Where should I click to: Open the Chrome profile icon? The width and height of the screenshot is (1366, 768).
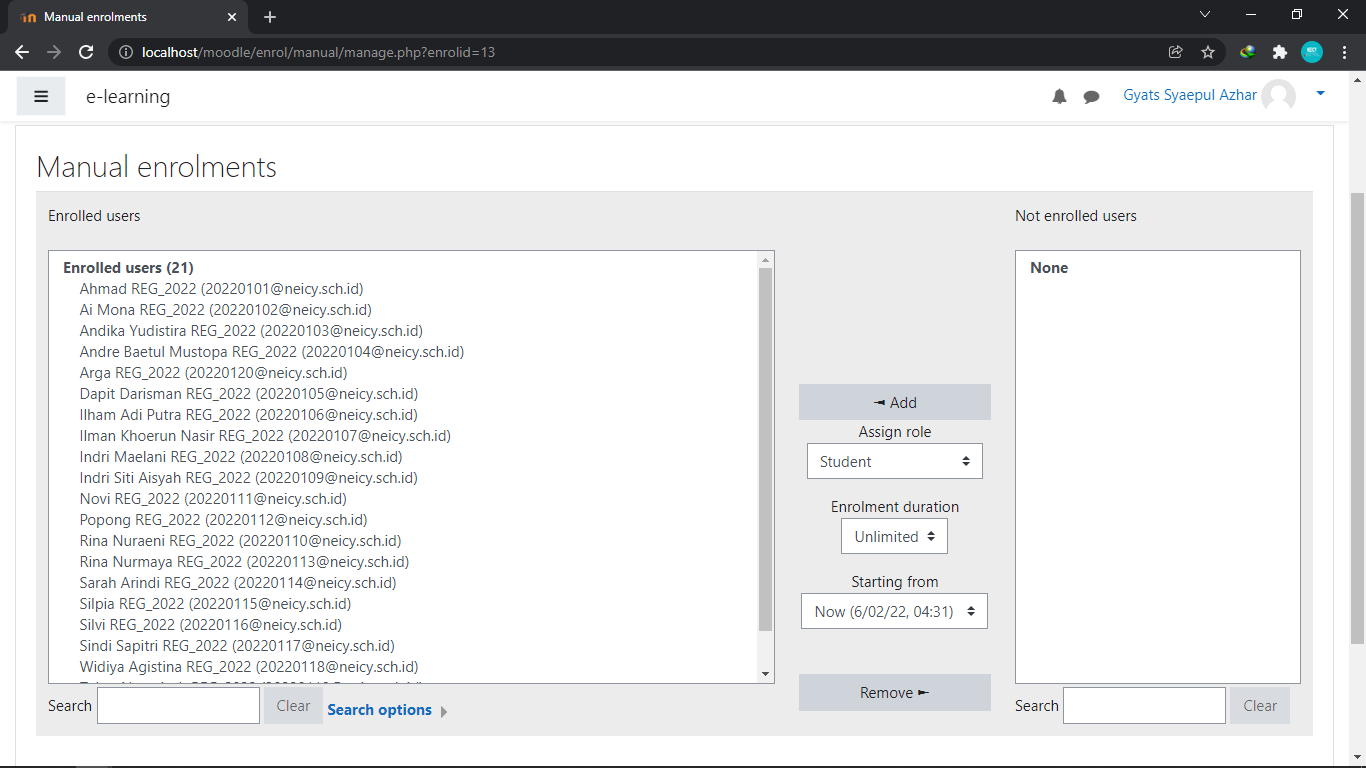pyautogui.click(x=1312, y=52)
